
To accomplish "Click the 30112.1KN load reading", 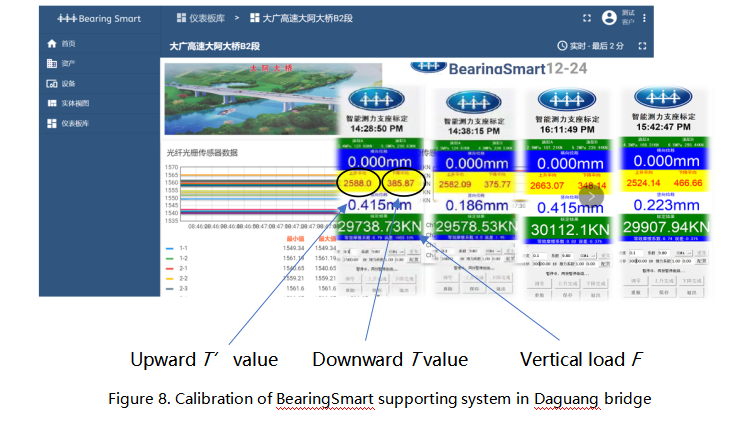I will pos(570,230).
